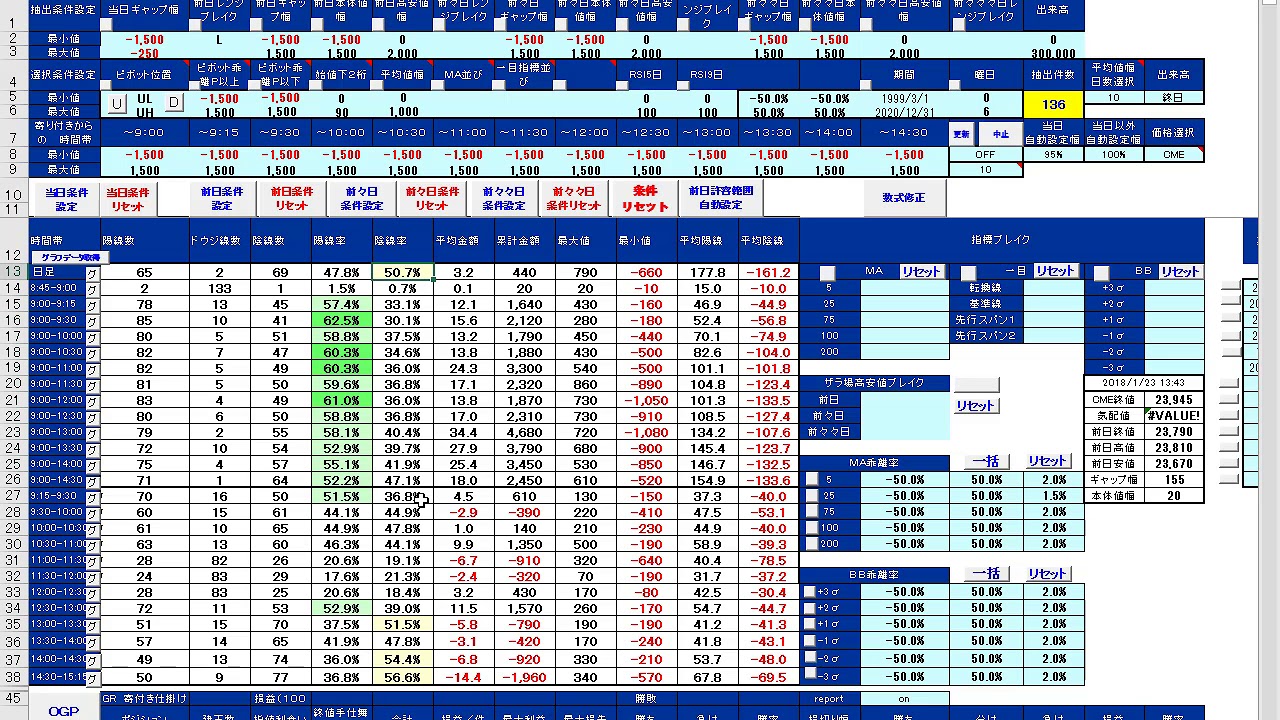Screen dimensions: 1280x720
Task: Select the 期間 start date 1999/3/1
Action: 904,99
